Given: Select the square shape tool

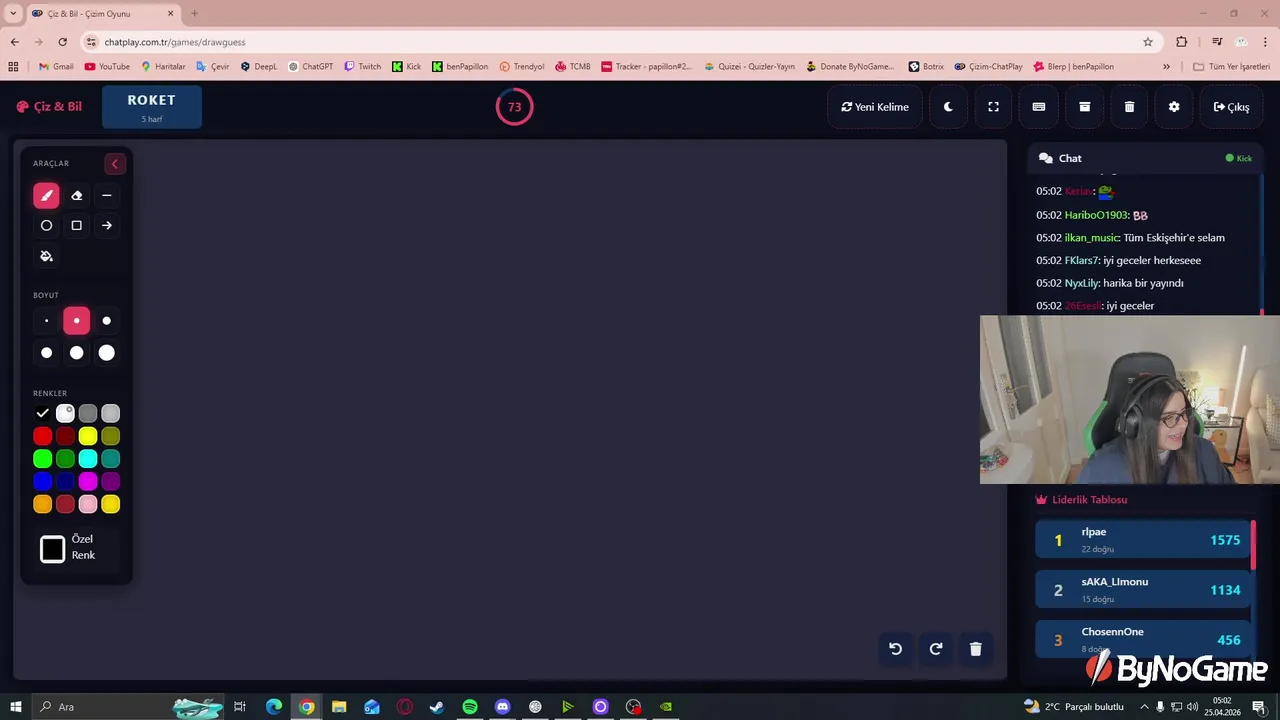Looking at the screenshot, I should pos(76,226).
